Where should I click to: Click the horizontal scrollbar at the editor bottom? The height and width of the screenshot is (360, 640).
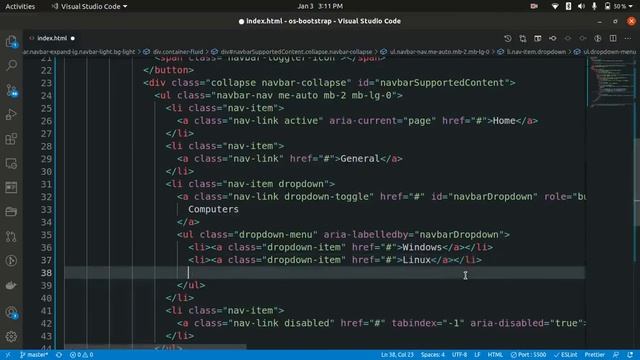tap(155, 347)
